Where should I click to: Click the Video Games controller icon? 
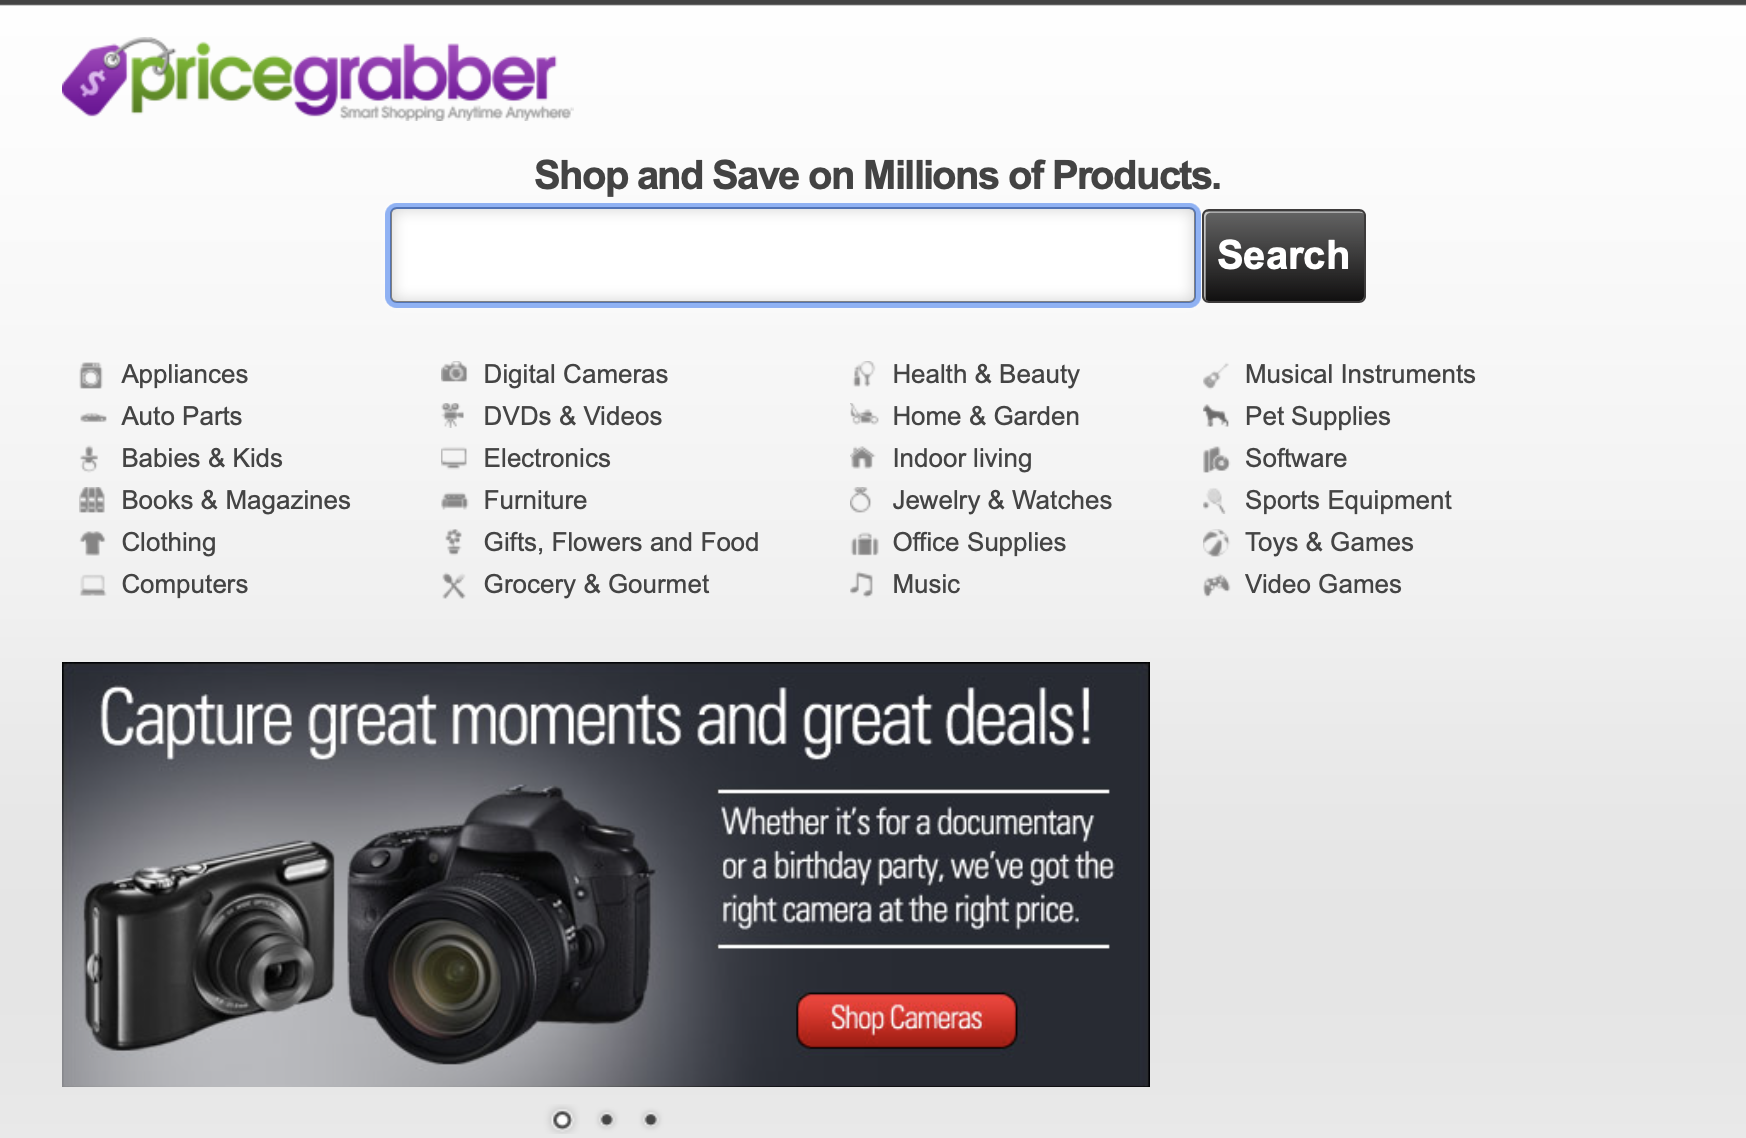[x=1216, y=585]
